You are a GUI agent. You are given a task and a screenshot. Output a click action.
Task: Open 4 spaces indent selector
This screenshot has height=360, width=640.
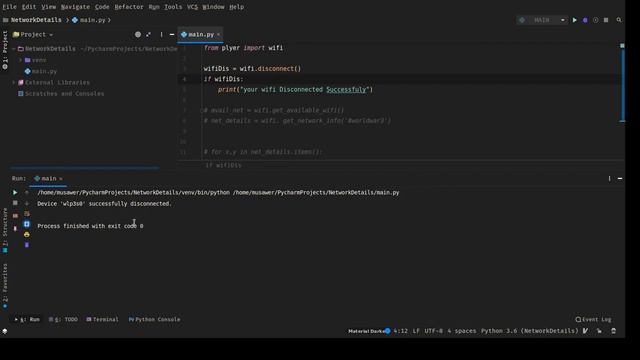[462, 331]
